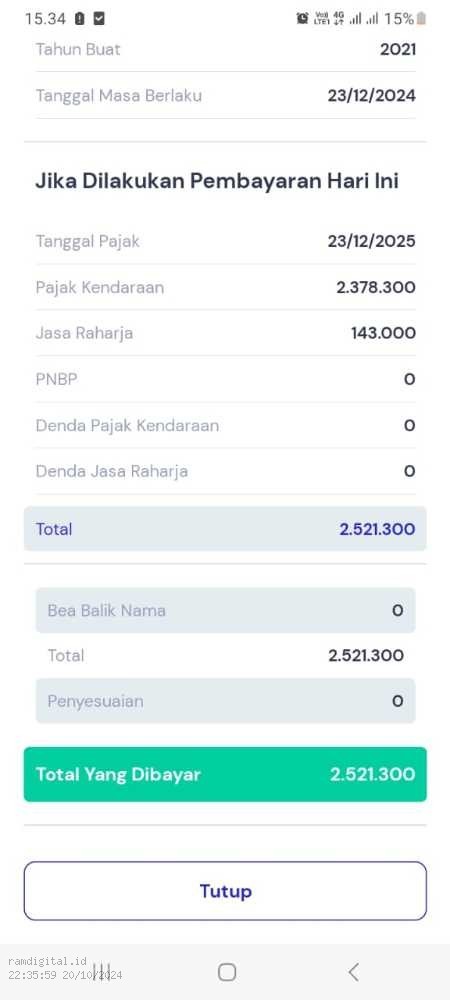Select the Jasa Raharja row

pyautogui.click(x=225, y=333)
